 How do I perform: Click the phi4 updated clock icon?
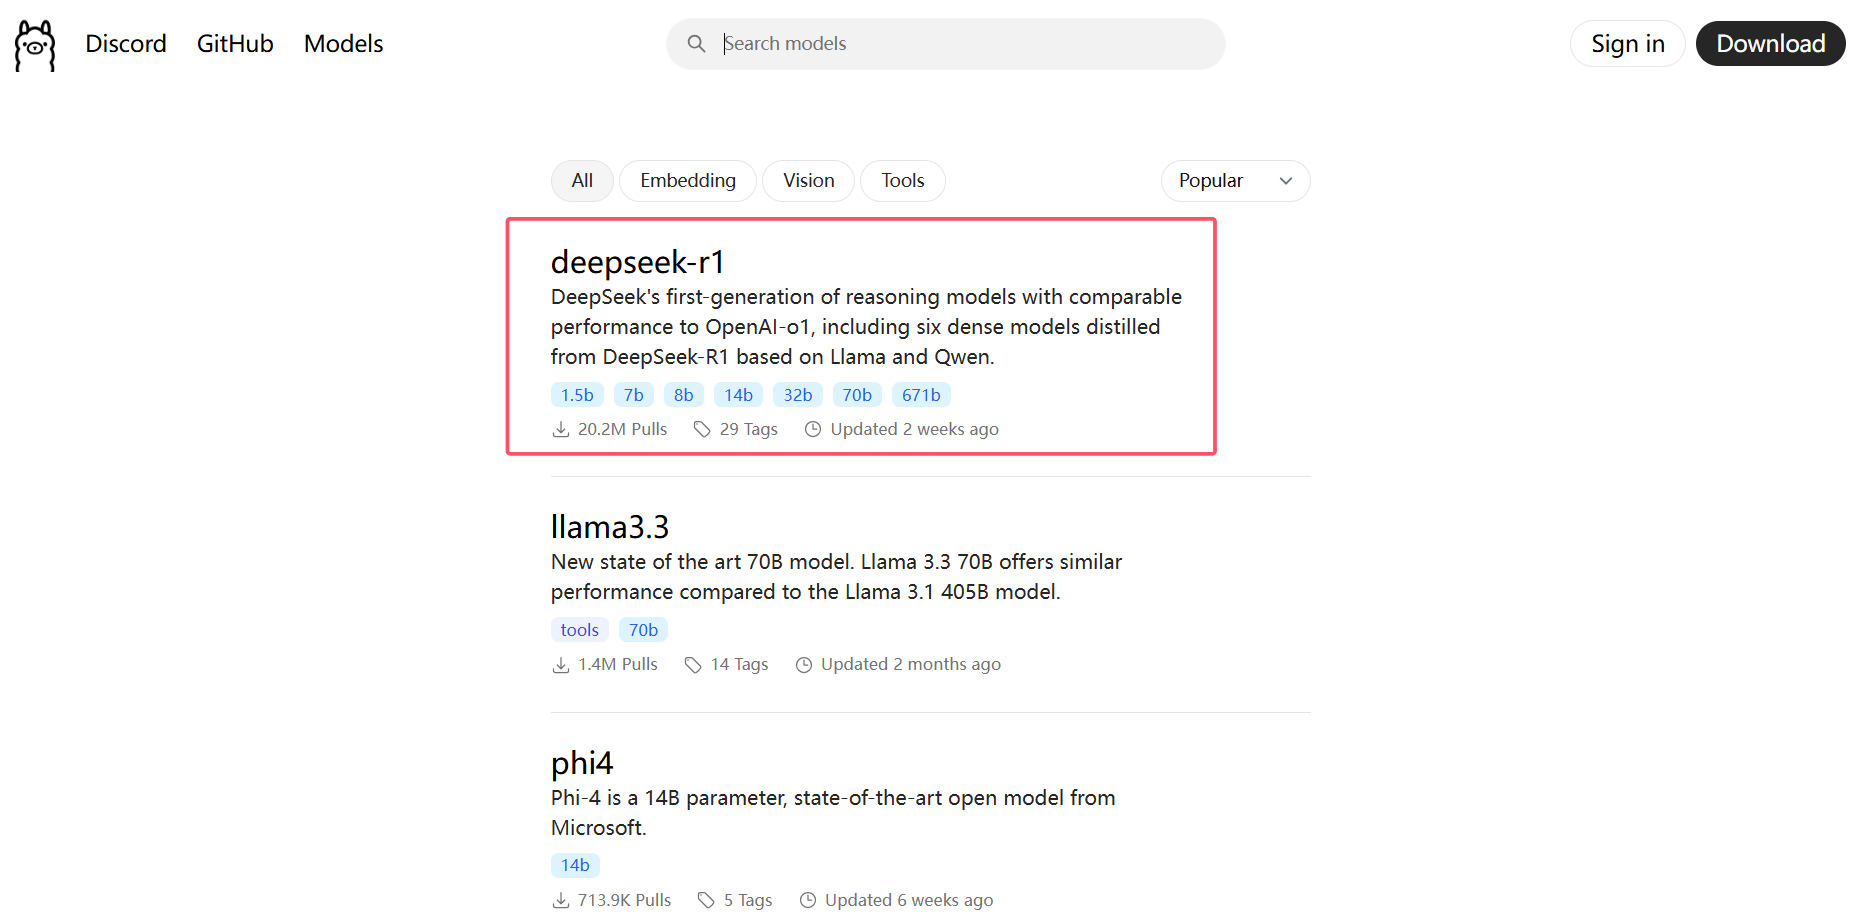coord(808,900)
